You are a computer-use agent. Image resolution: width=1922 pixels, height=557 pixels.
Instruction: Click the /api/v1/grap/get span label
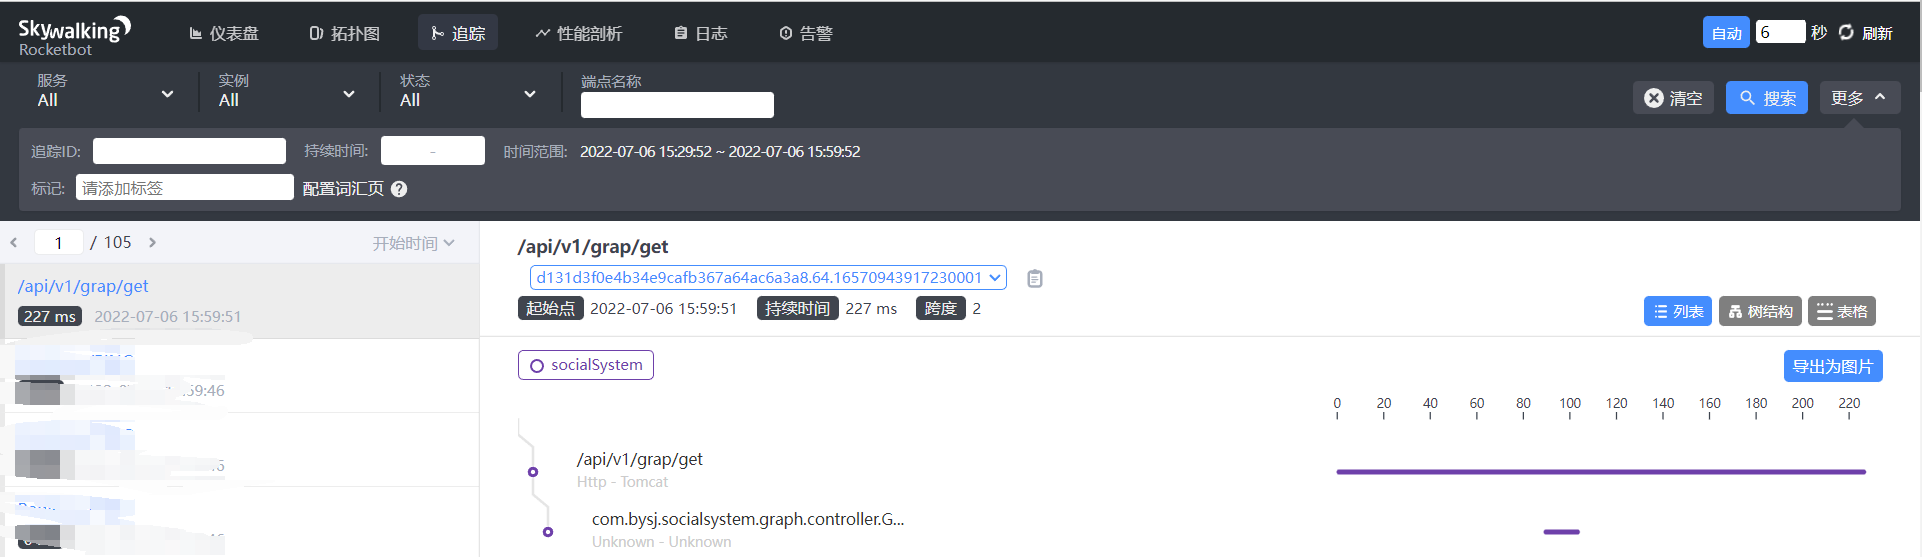640,459
